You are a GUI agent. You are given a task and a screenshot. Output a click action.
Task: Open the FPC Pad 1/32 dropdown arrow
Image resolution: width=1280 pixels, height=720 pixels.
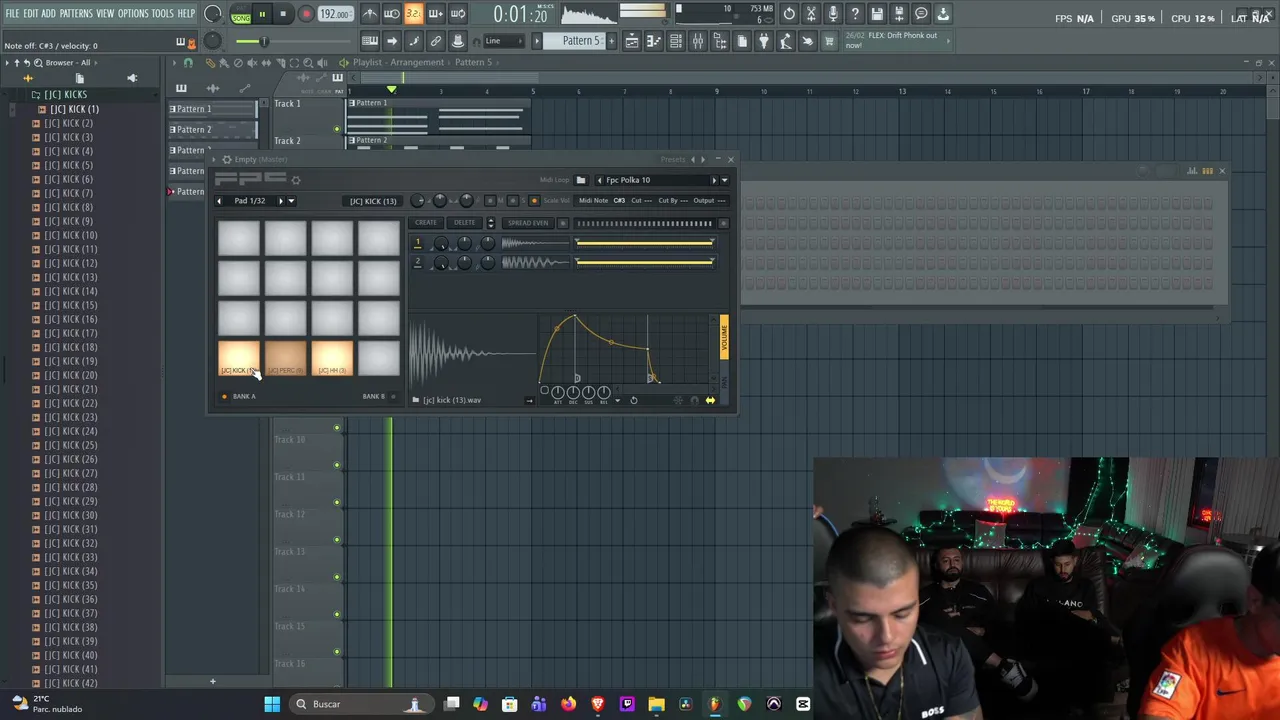[x=291, y=201]
